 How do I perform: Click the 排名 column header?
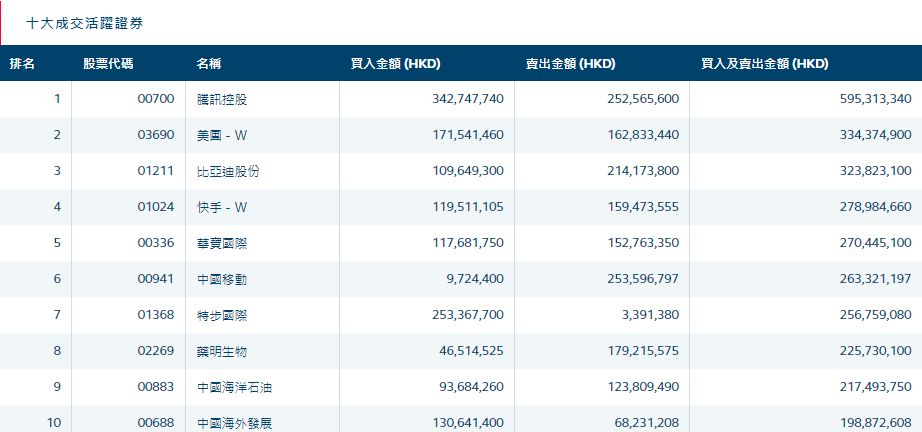(x=22, y=64)
